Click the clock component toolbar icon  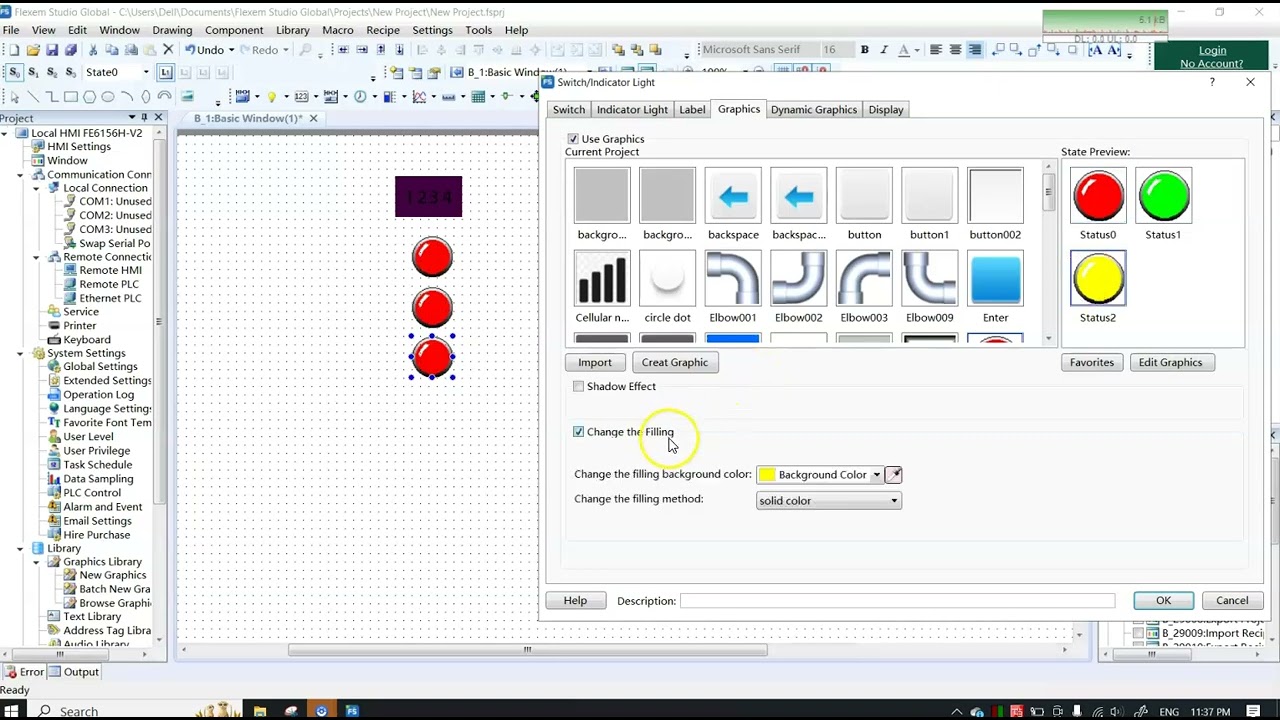coord(360,97)
